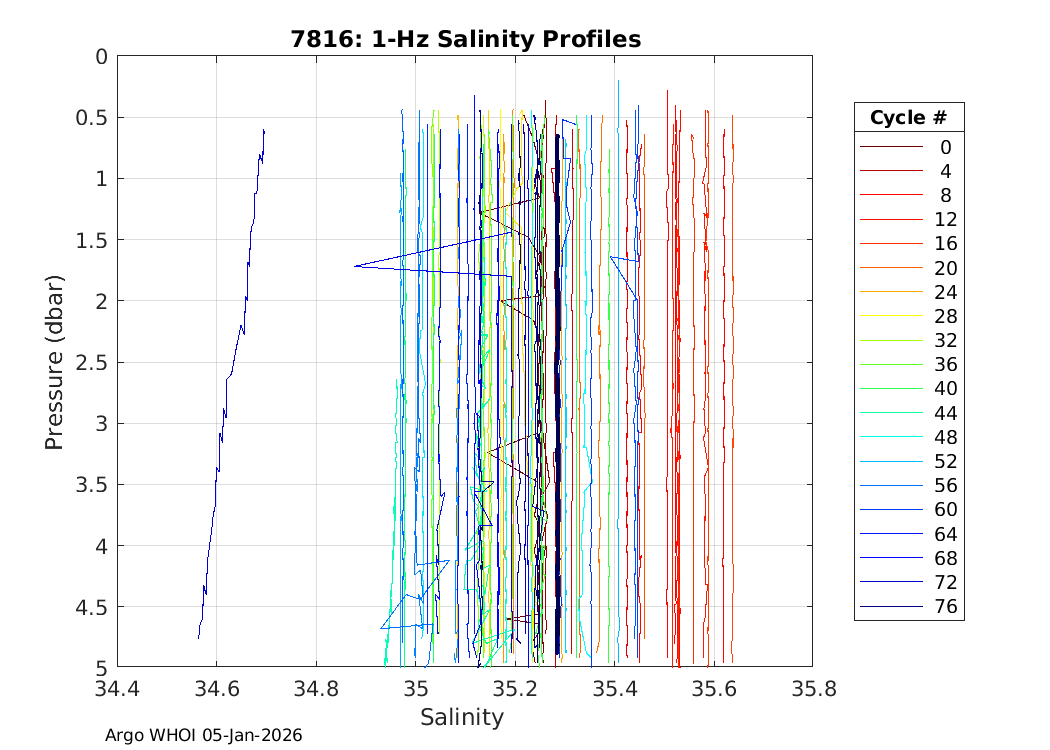The image size is (1050, 750).
Task: Click the "Salinity" x-axis label
Action: tap(462, 717)
